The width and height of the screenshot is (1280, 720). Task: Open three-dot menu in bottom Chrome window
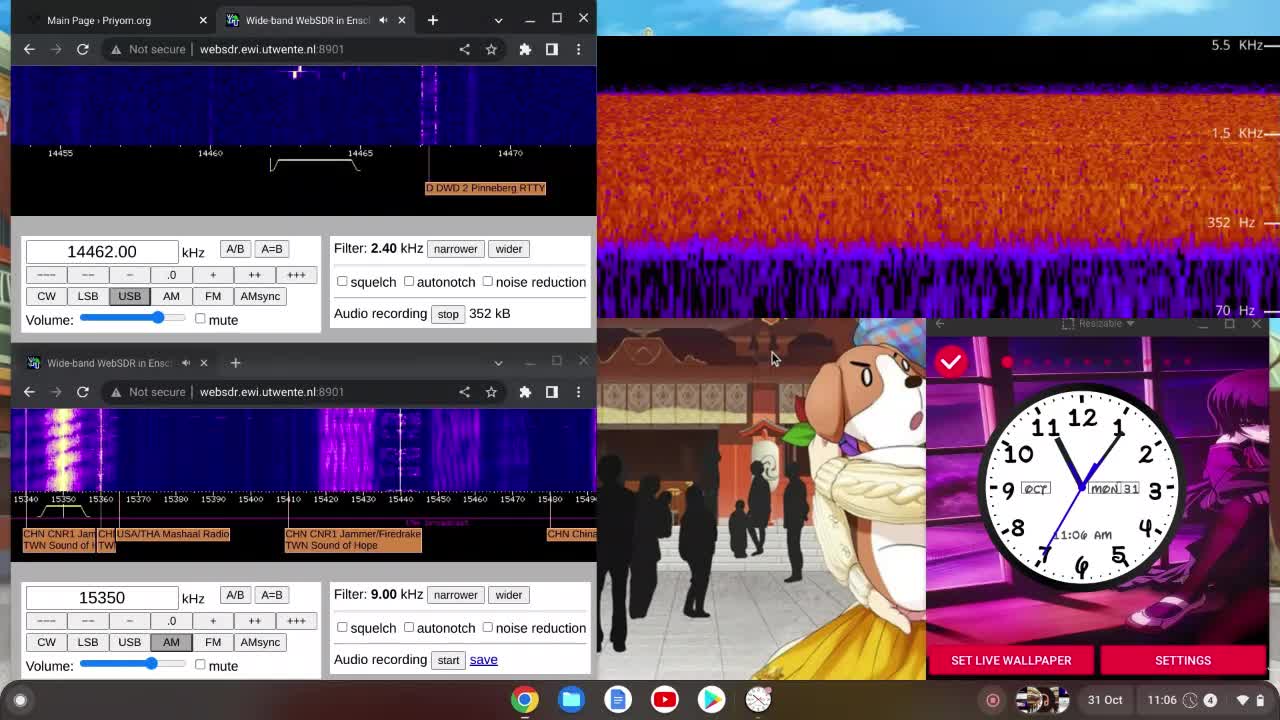[578, 392]
